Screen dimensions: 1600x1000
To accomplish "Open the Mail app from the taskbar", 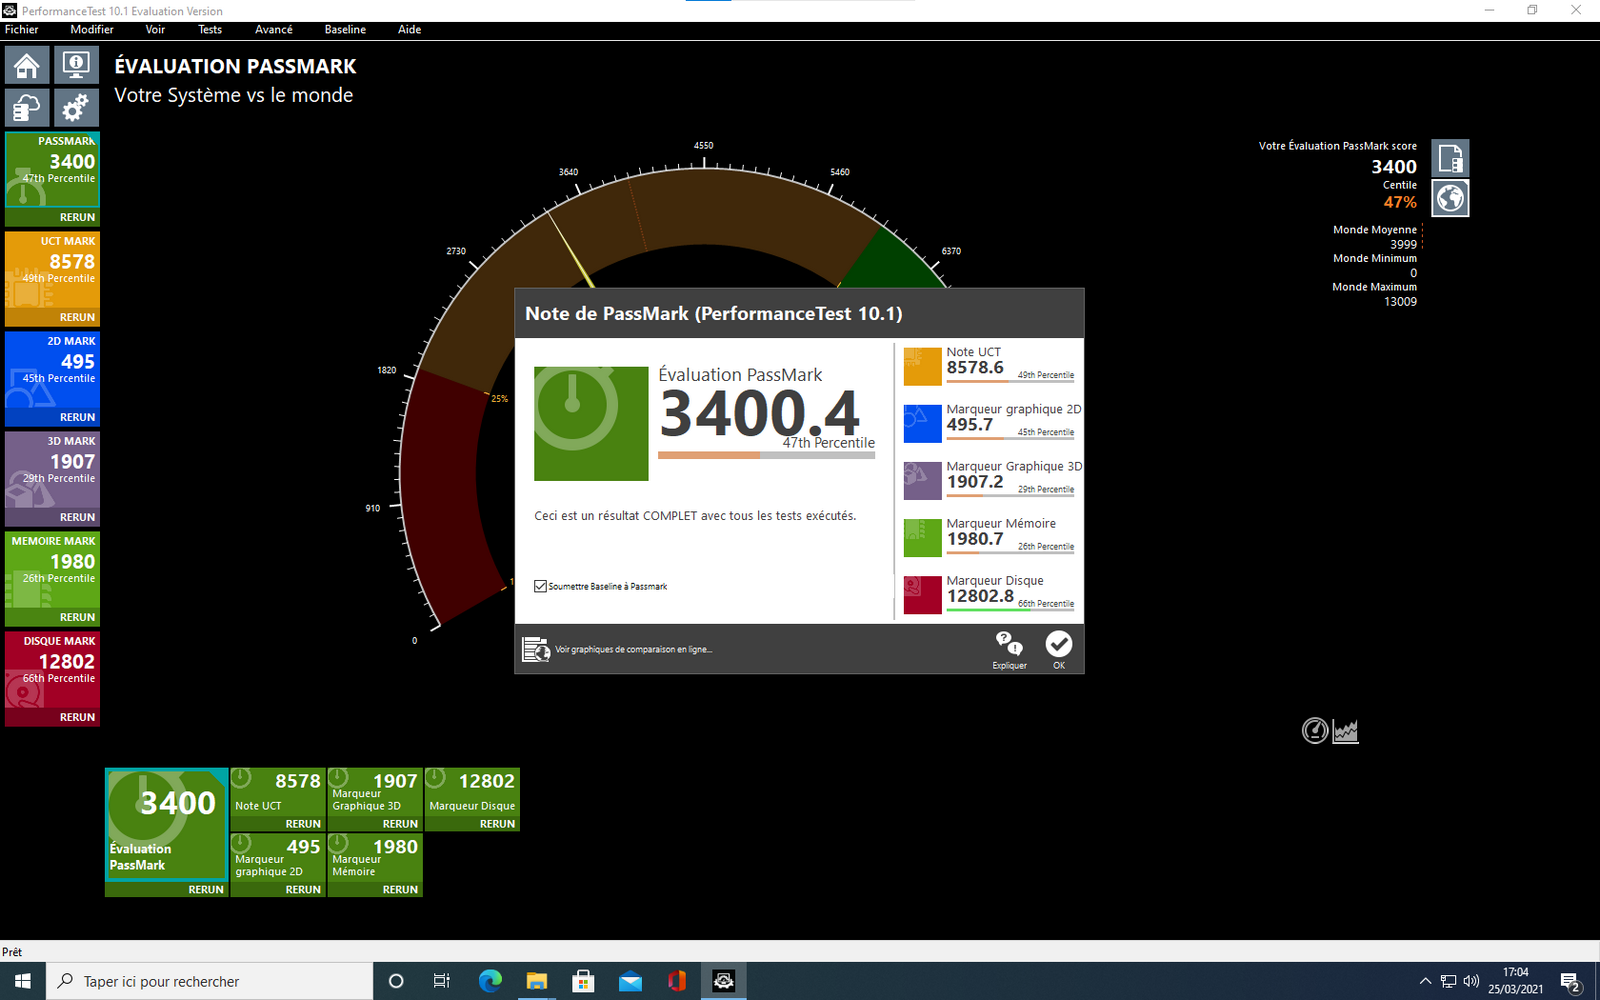I will tap(630, 981).
